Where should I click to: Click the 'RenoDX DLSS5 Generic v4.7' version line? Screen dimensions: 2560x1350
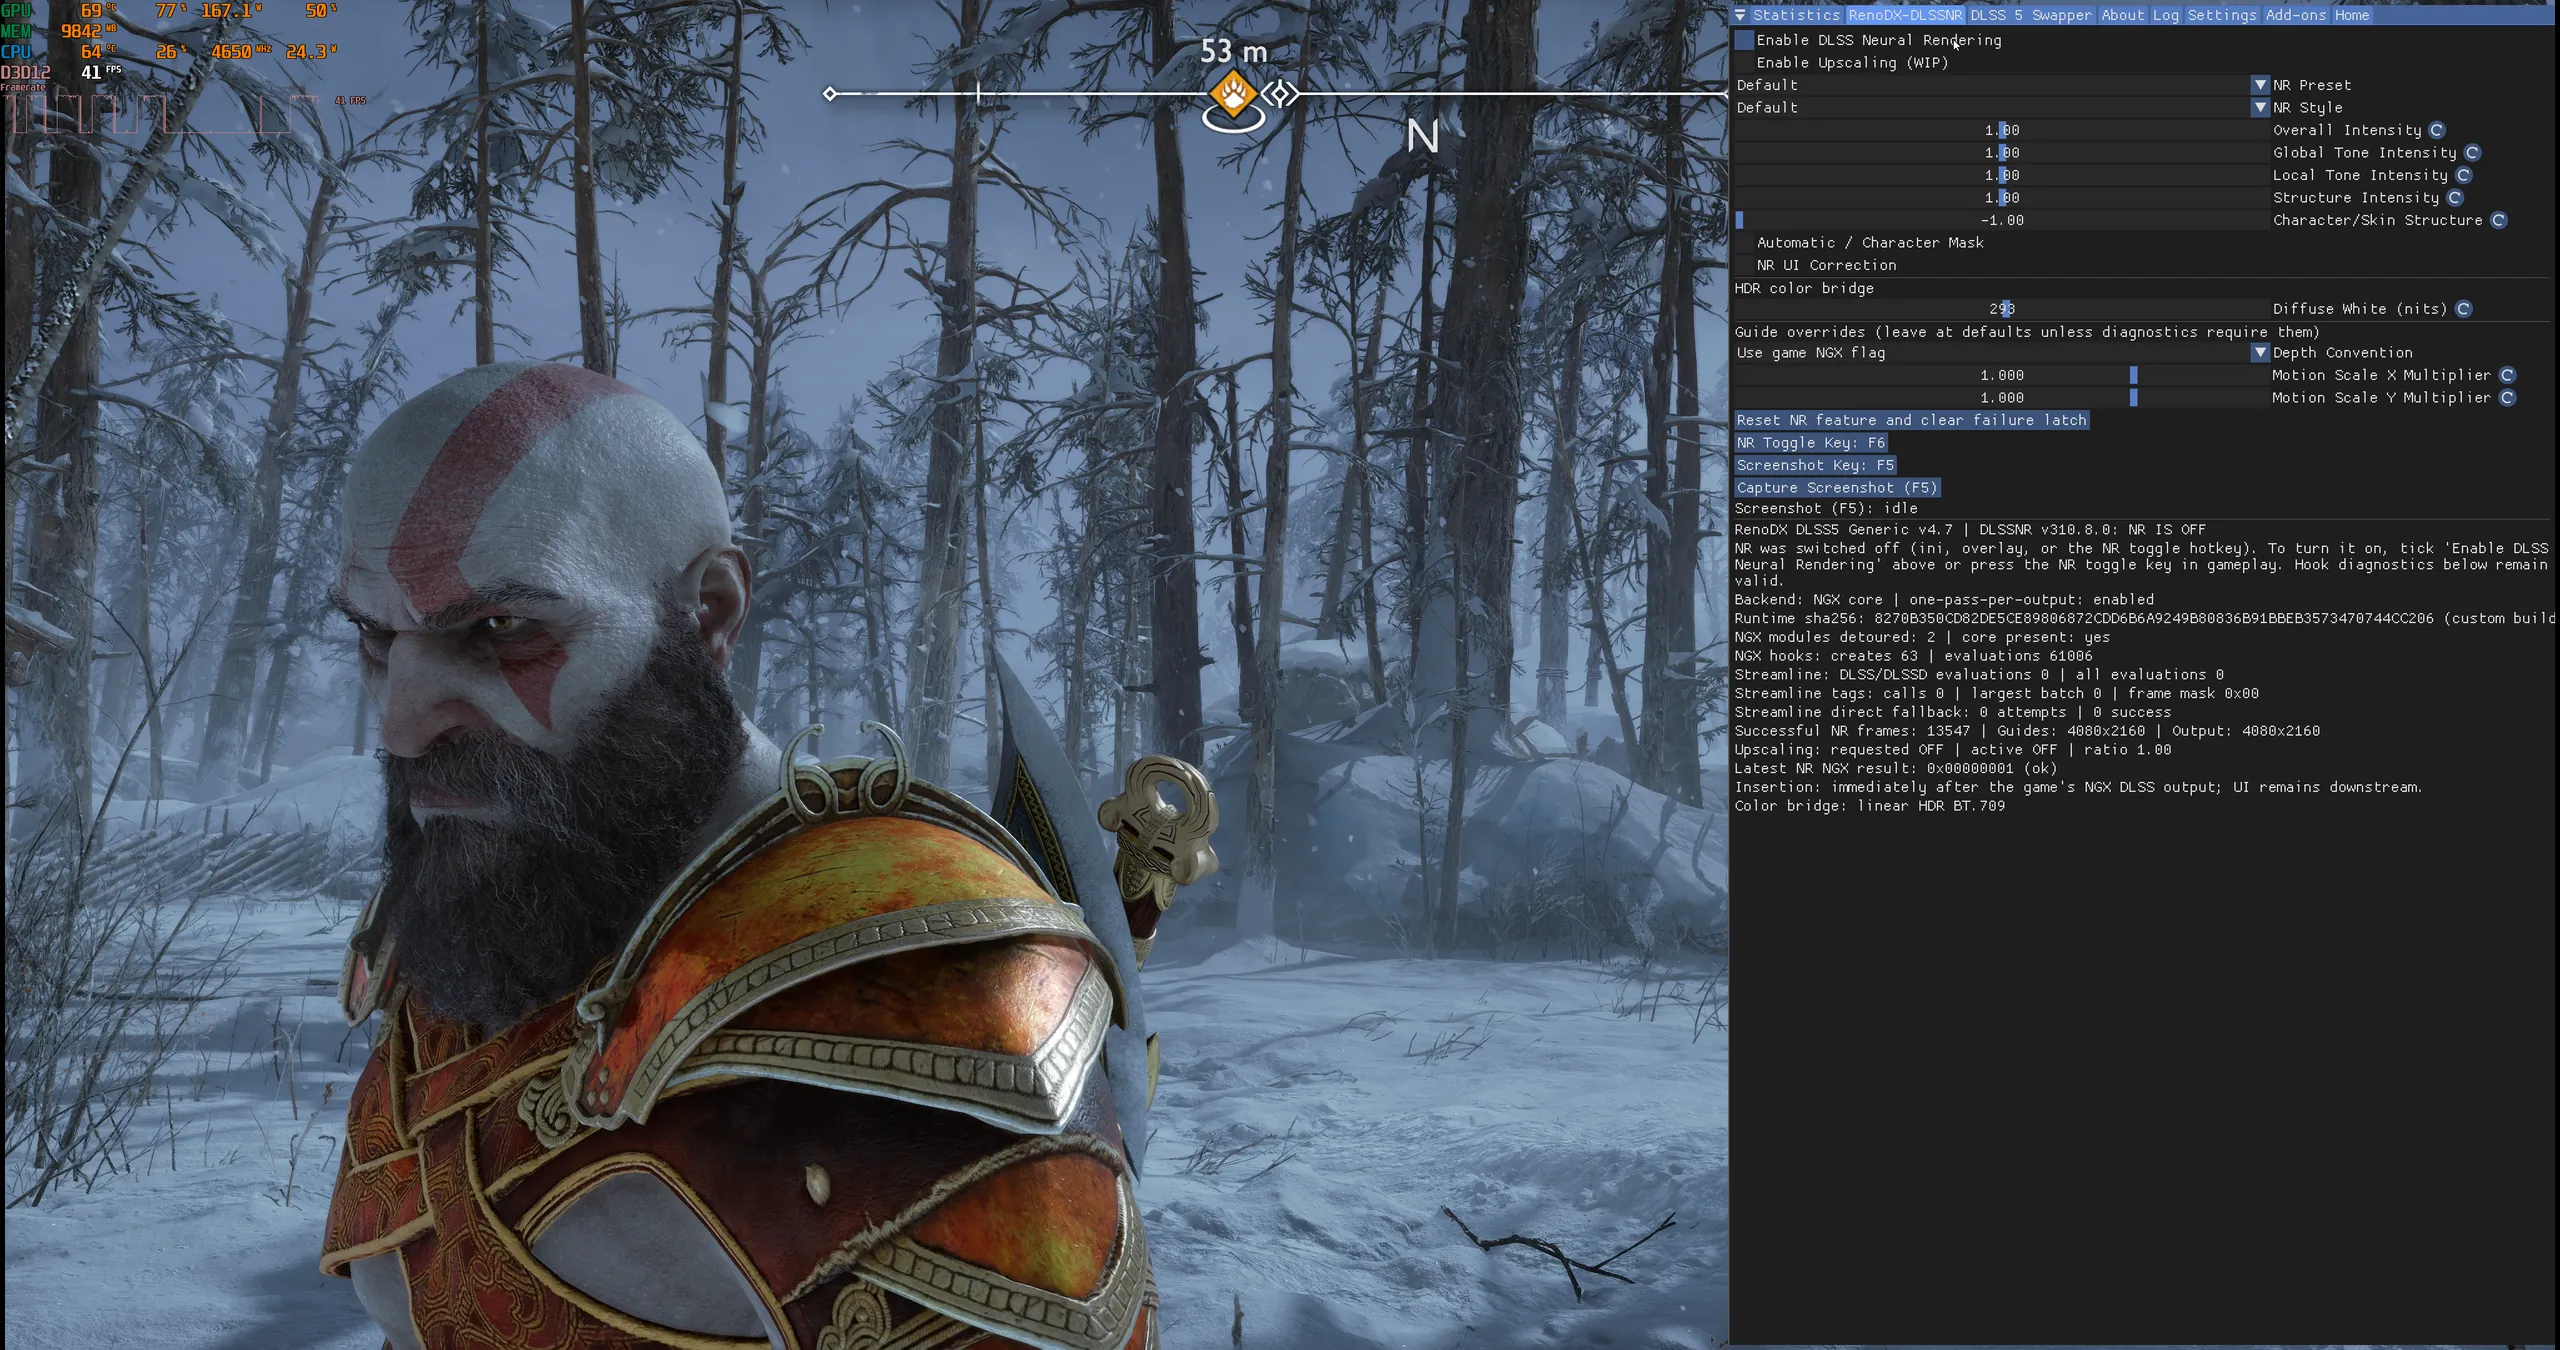coord(1970,530)
